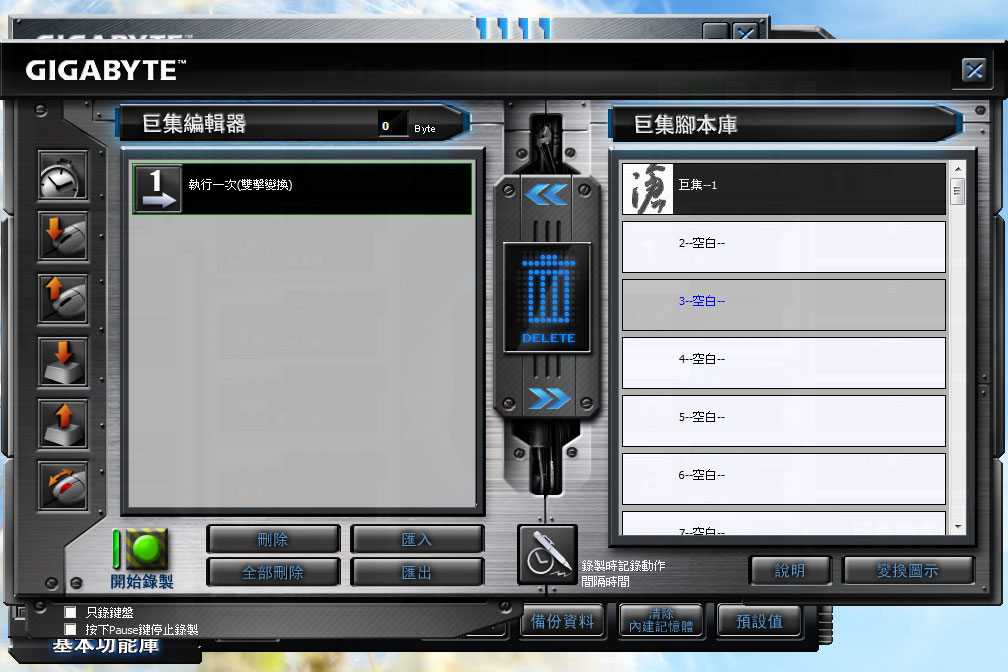This screenshot has width=1008, height=672.
Task: Click the double left arrow transfer icon
Action: pos(546,194)
